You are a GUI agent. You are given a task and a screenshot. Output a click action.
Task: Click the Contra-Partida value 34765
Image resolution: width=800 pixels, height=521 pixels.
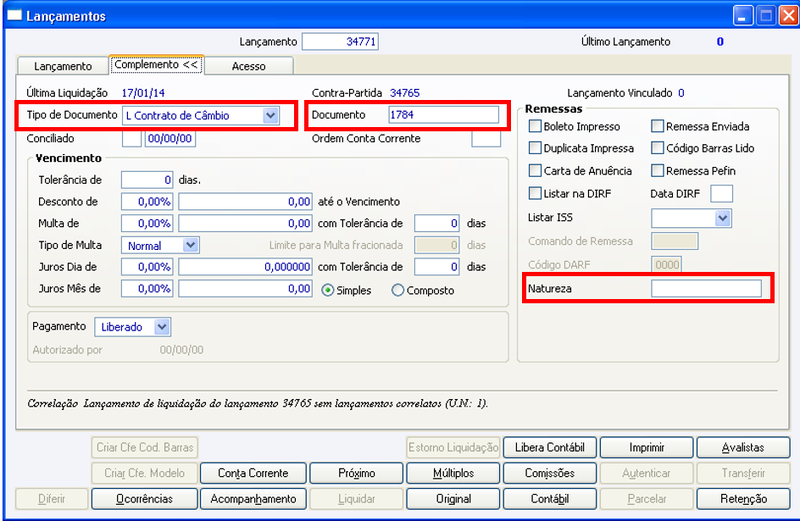(x=405, y=93)
